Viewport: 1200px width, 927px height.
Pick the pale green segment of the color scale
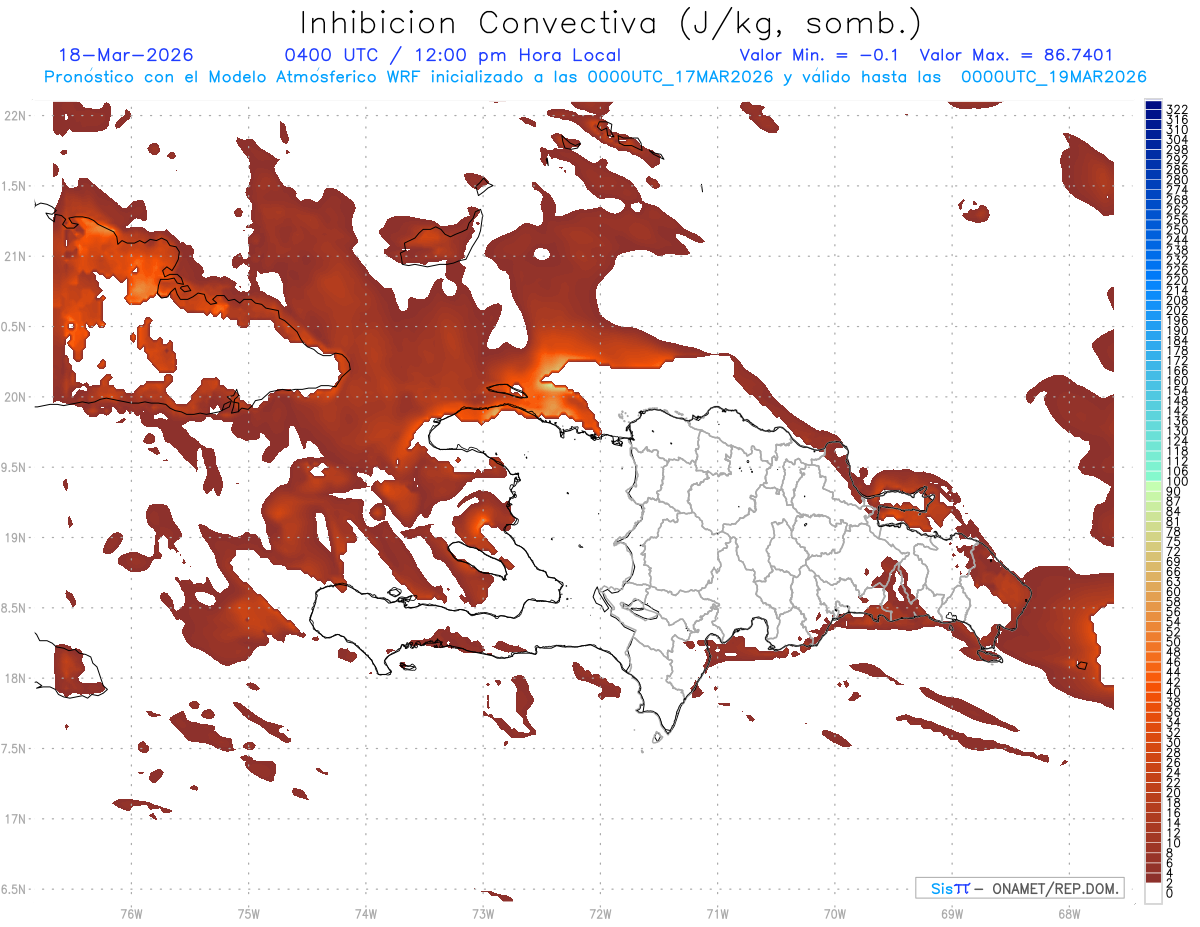tap(1153, 488)
